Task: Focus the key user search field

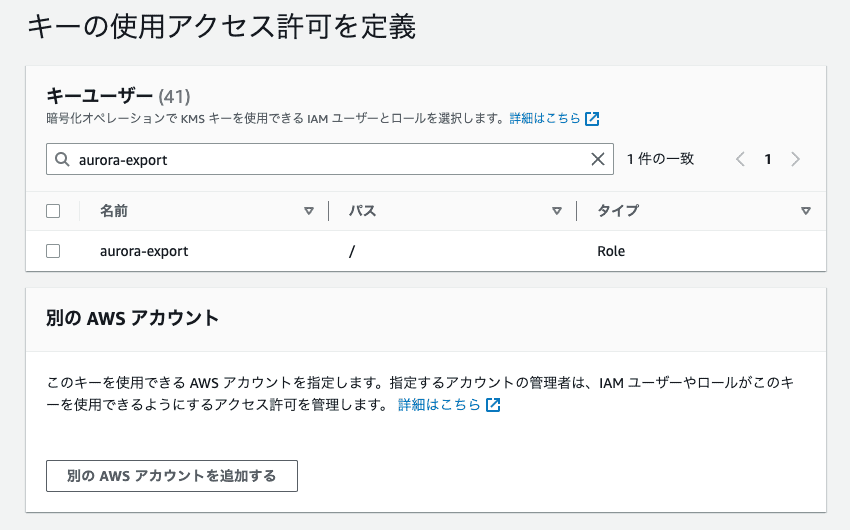Action: click(330, 159)
